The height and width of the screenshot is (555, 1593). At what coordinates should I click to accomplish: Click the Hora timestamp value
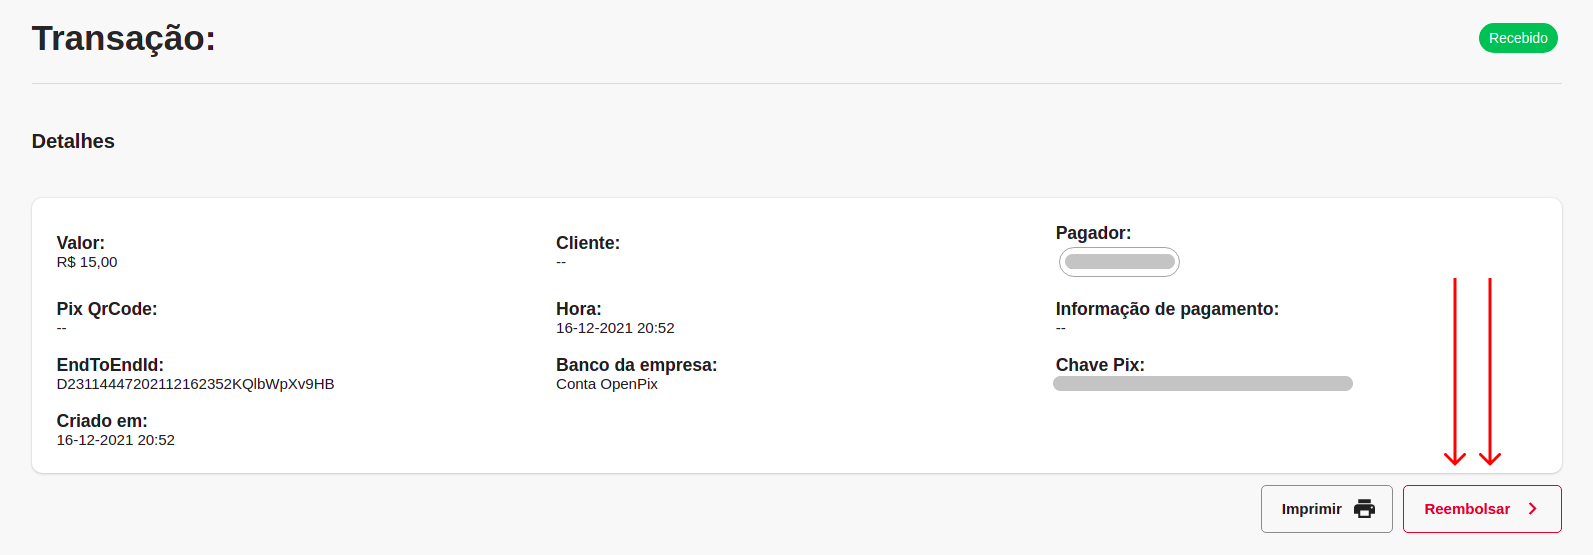pos(615,328)
